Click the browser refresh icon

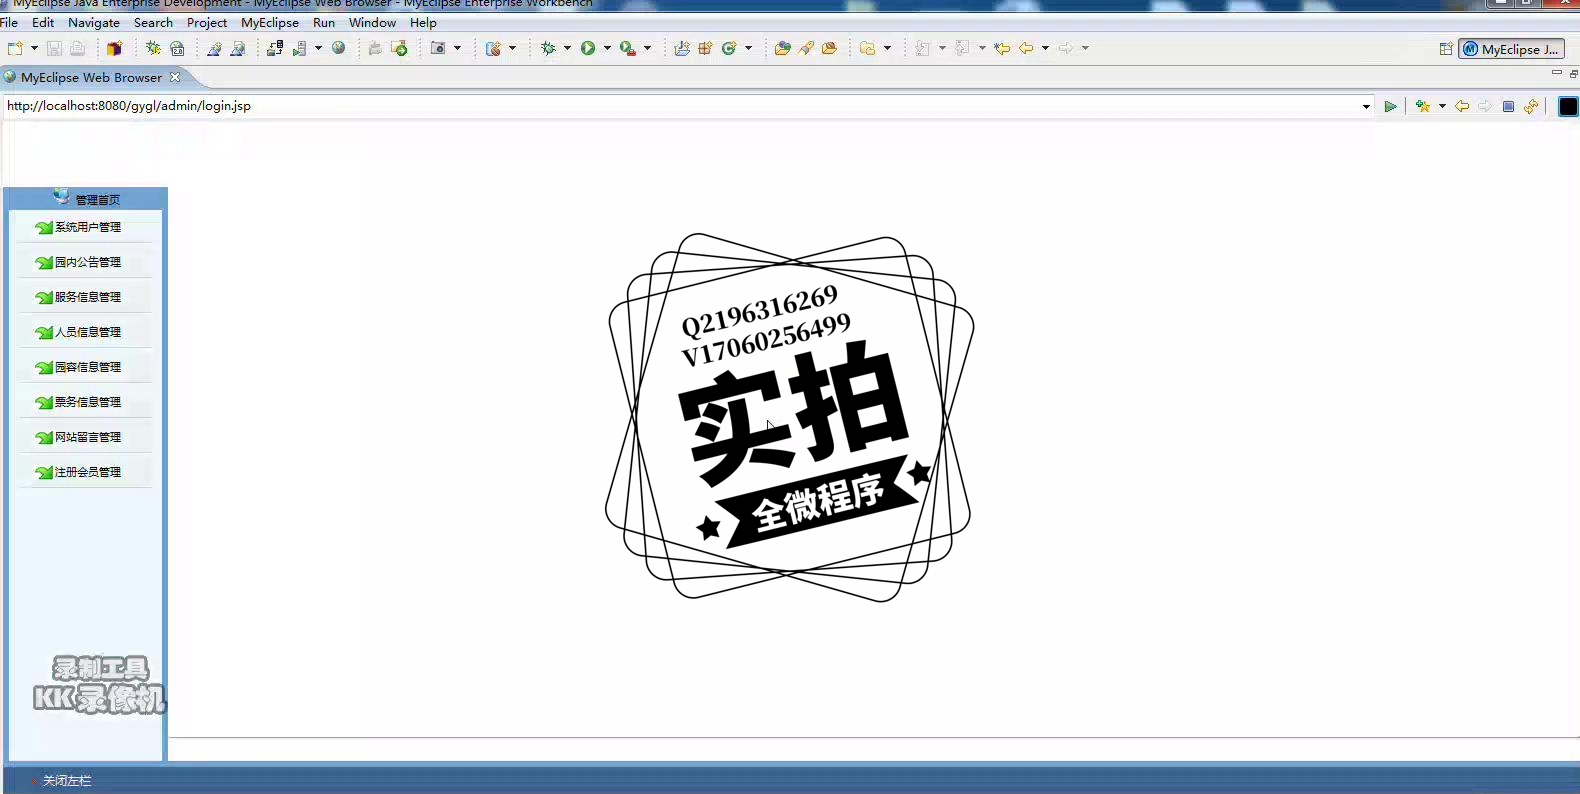(1531, 106)
